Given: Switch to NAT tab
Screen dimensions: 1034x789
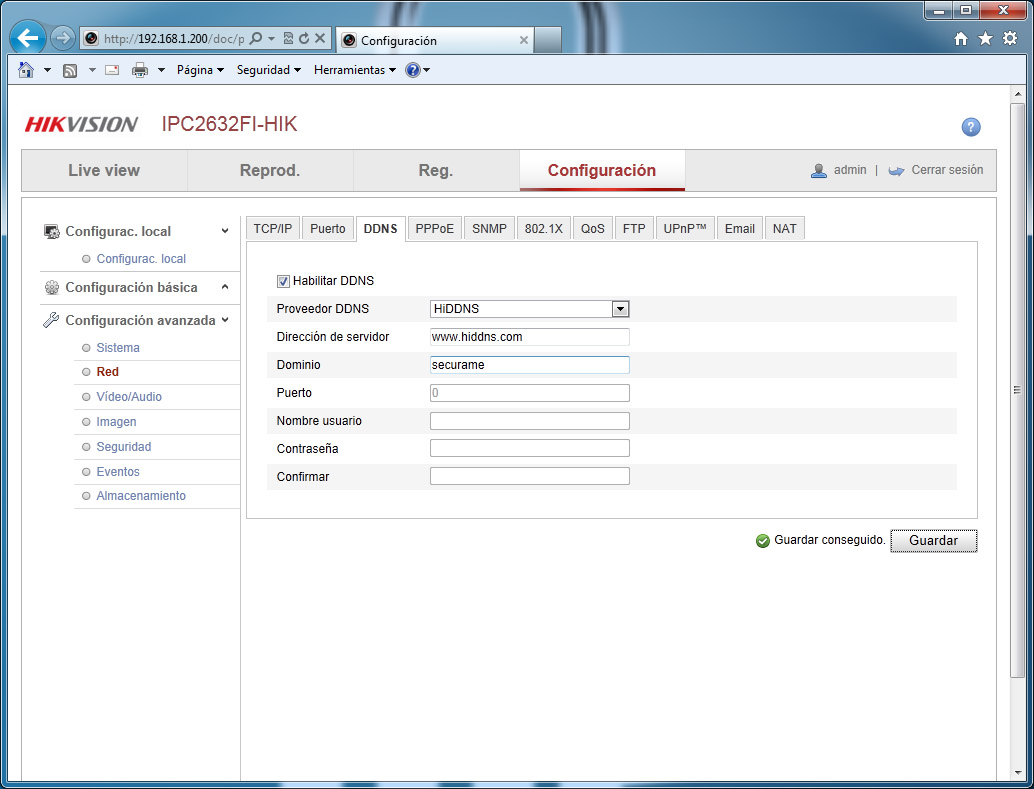Looking at the screenshot, I should click(x=785, y=229).
